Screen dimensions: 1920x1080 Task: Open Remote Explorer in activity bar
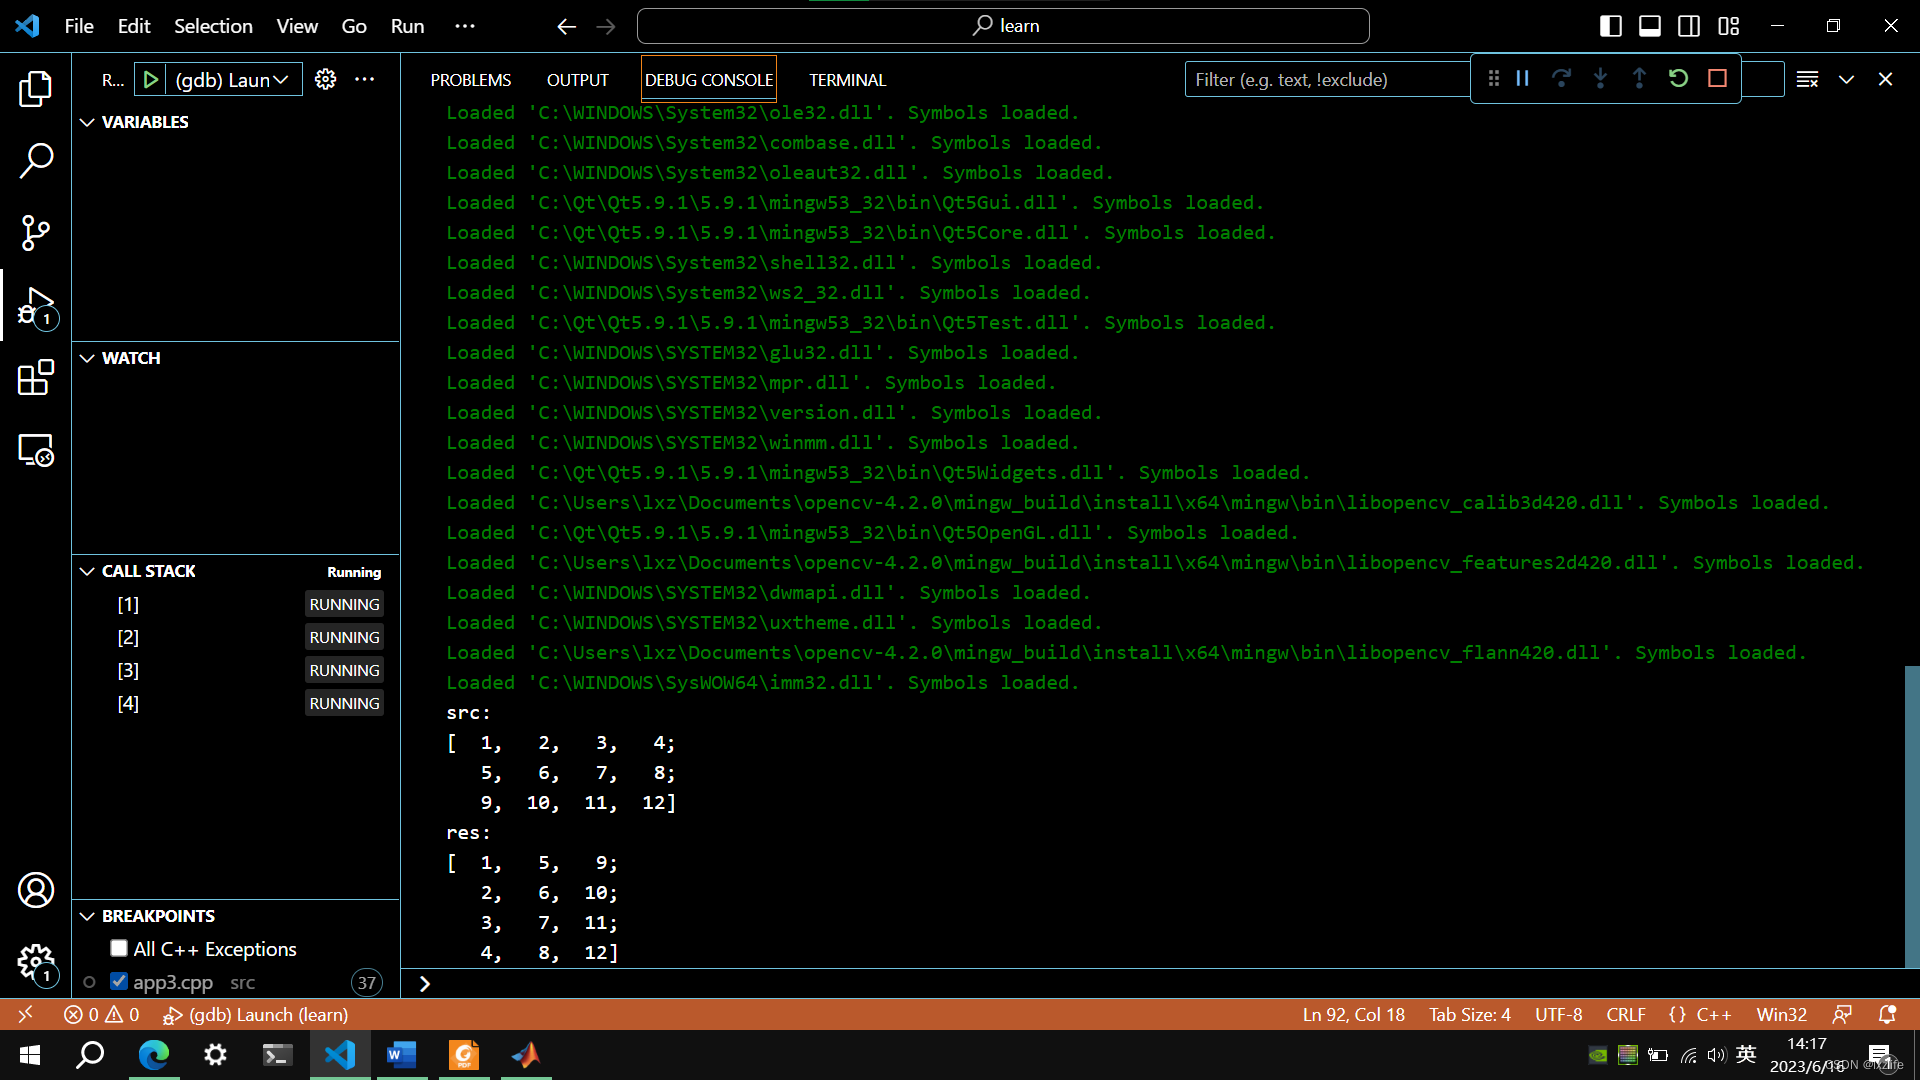[x=36, y=451]
